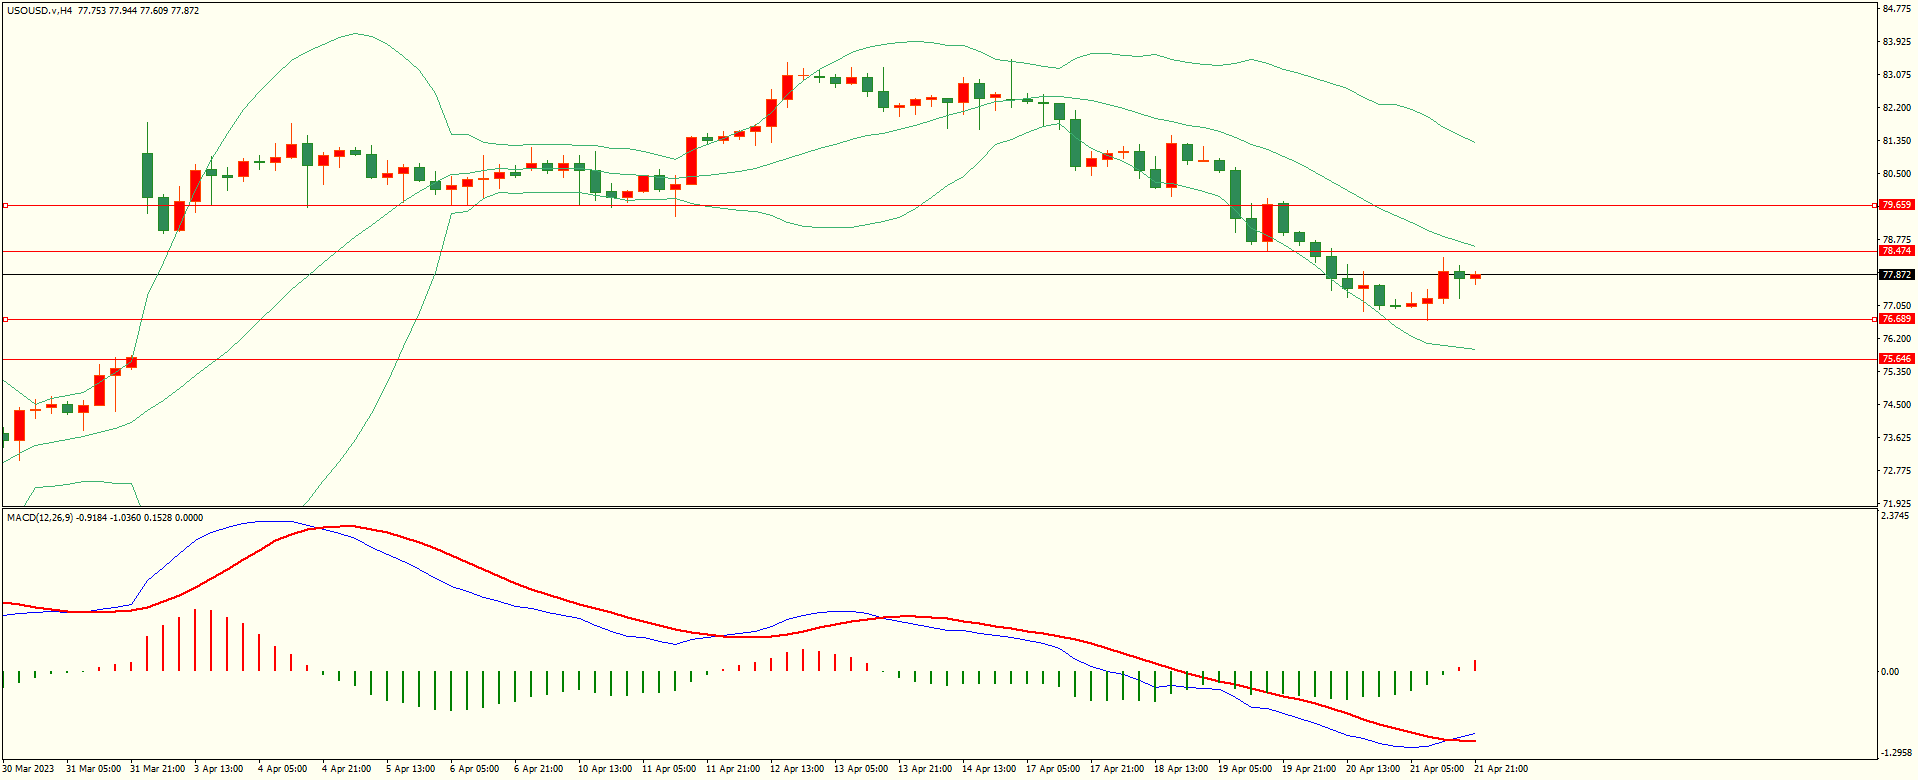Click the 21 Apr 05:00 time label
The height and width of the screenshot is (780, 1918).
pos(1437,769)
